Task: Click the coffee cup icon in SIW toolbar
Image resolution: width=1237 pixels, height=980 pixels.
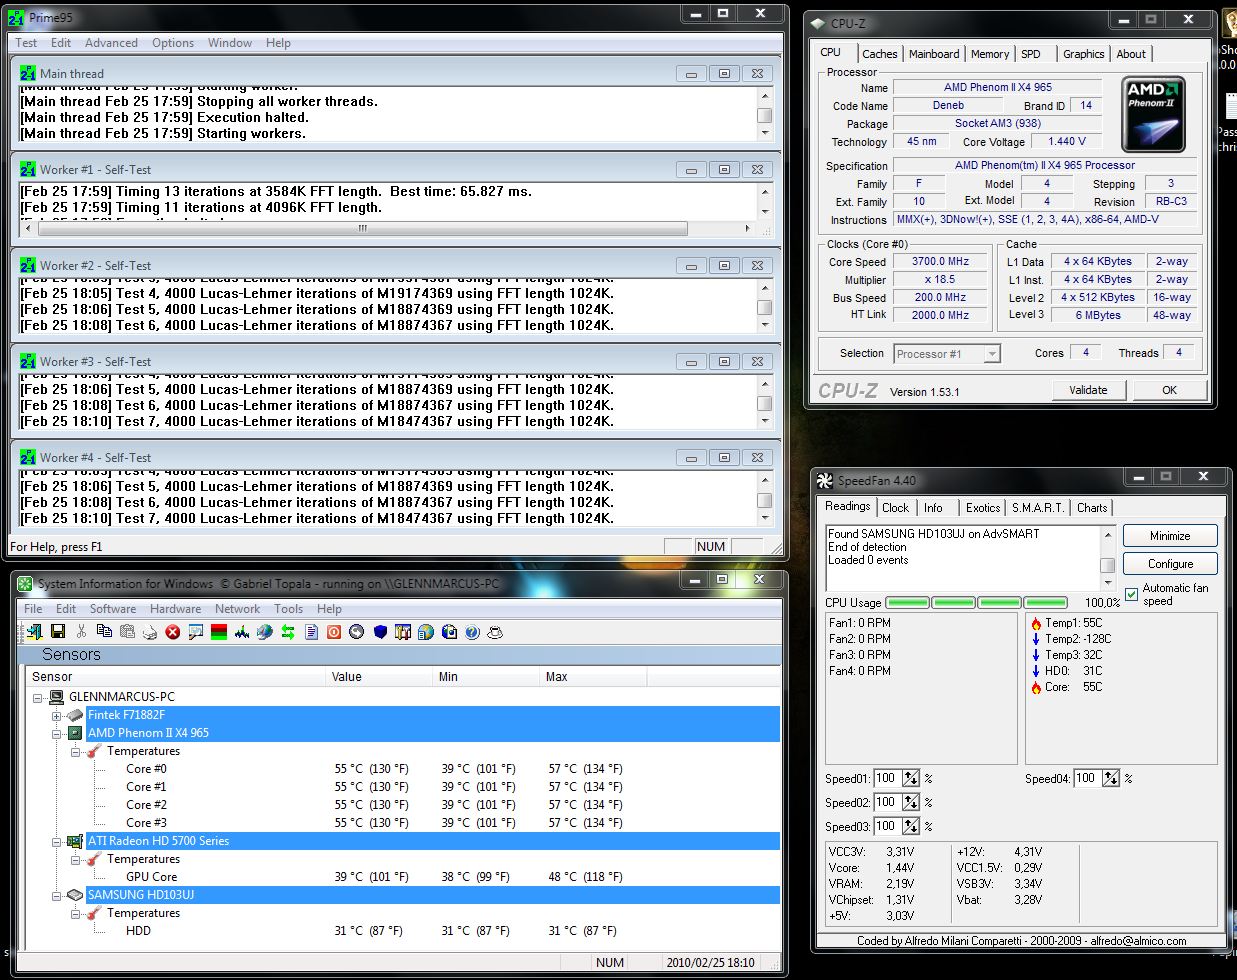Action: tap(495, 632)
